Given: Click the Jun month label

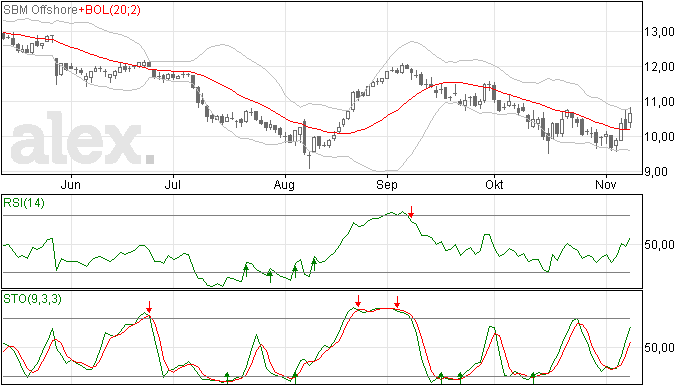Looking at the screenshot, I should pyautogui.click(x=70, y=184).
